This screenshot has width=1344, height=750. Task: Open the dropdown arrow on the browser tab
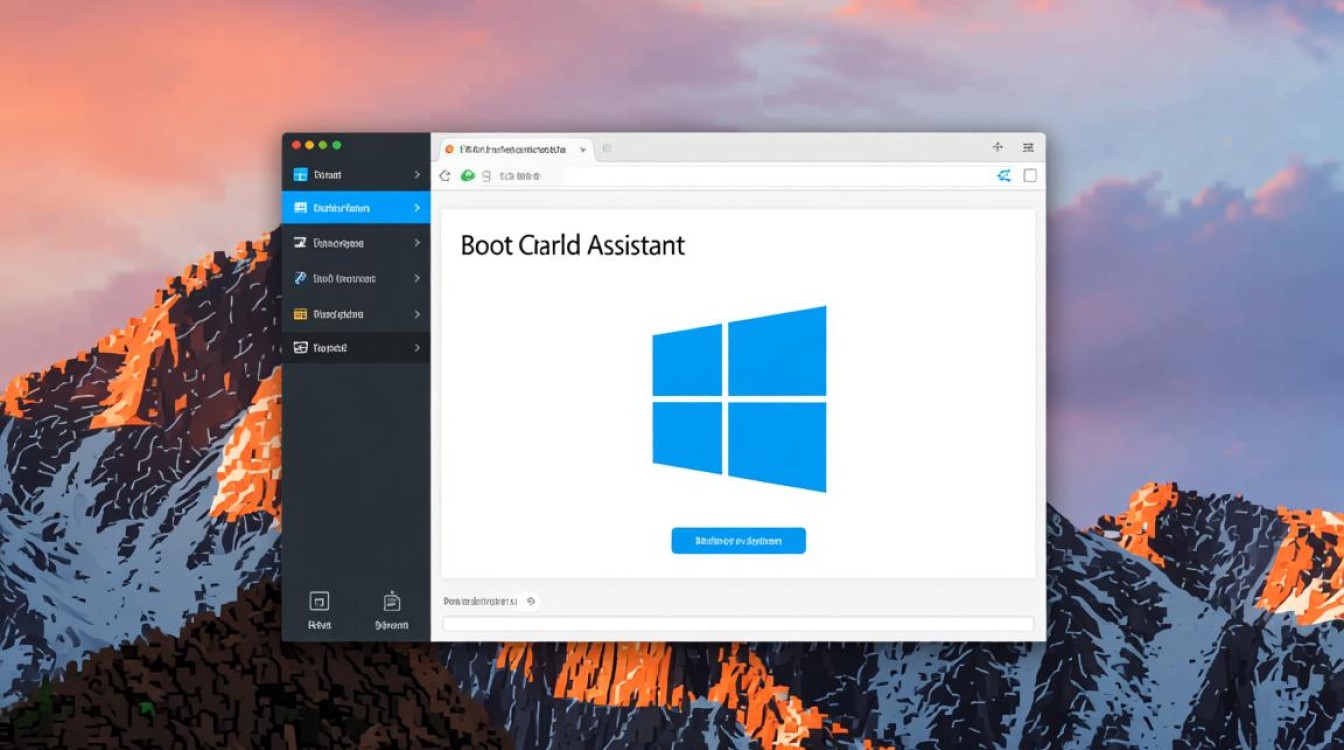(x=582, y=149)
